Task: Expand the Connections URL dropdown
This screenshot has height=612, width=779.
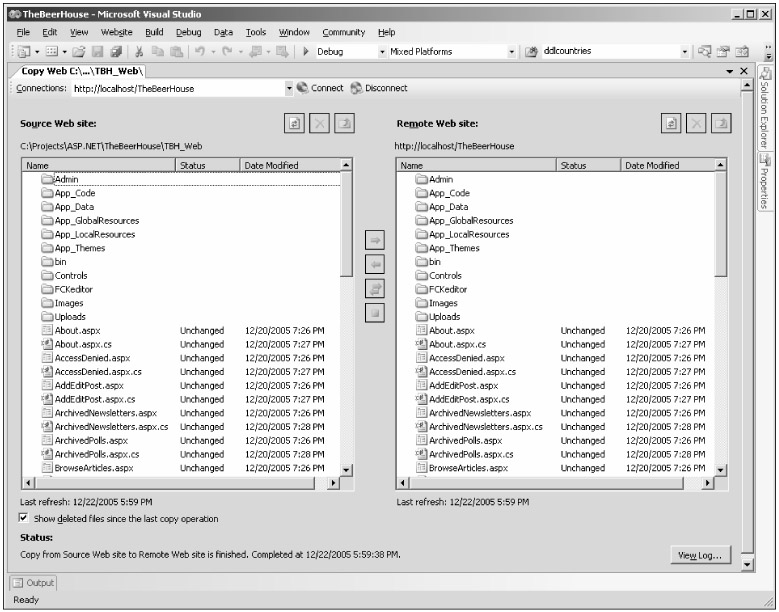Action: pos(289,88)
